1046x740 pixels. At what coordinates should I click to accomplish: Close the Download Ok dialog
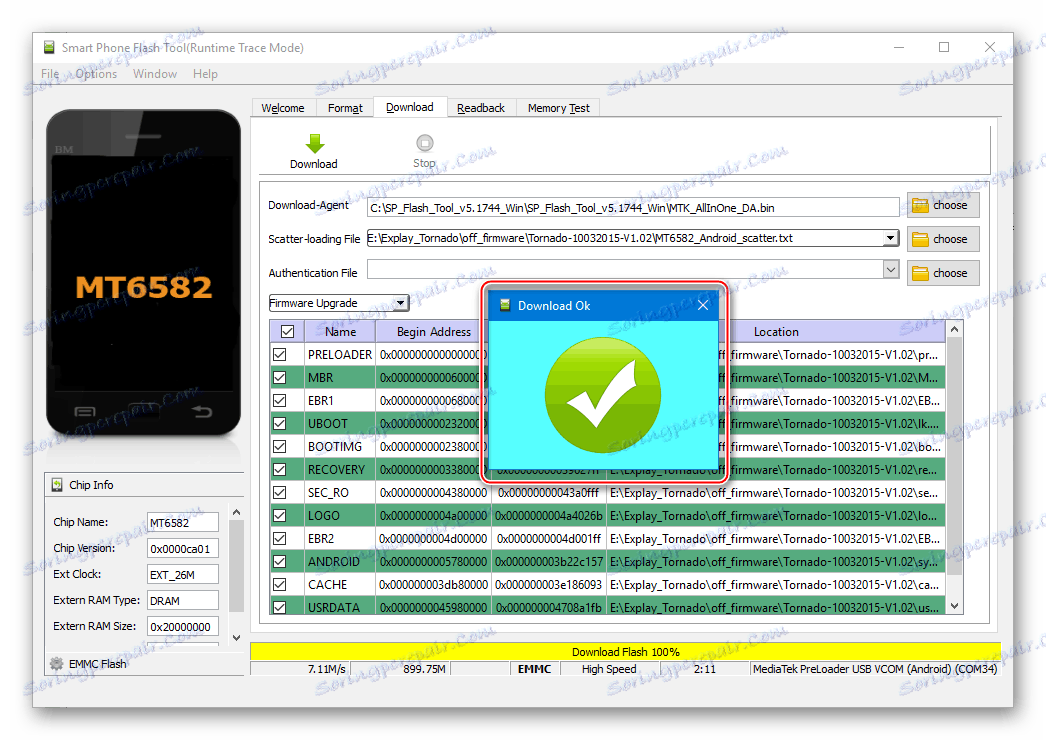click(703, 305)
